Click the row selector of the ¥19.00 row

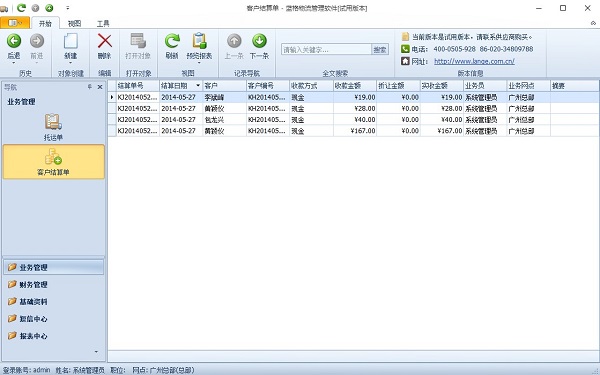tap(112, 97)
